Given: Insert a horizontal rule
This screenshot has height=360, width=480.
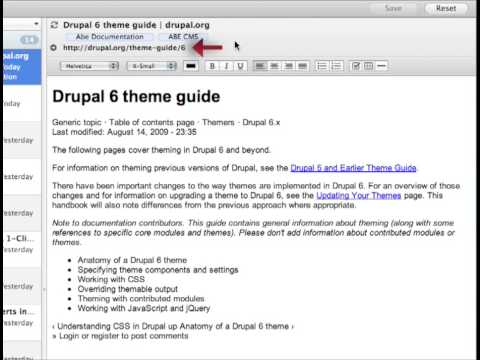Looking at the screenshot, I should click(x=382, y=66).
